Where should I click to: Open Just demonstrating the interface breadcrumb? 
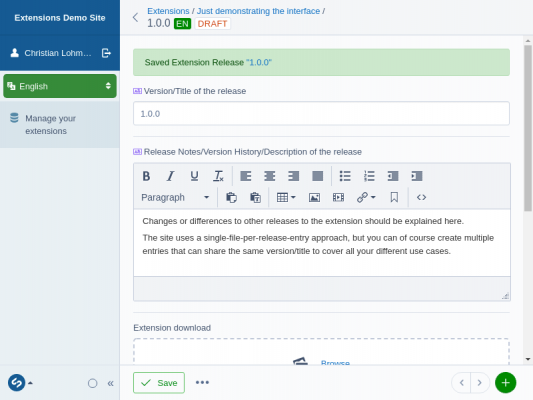[258, 11]
